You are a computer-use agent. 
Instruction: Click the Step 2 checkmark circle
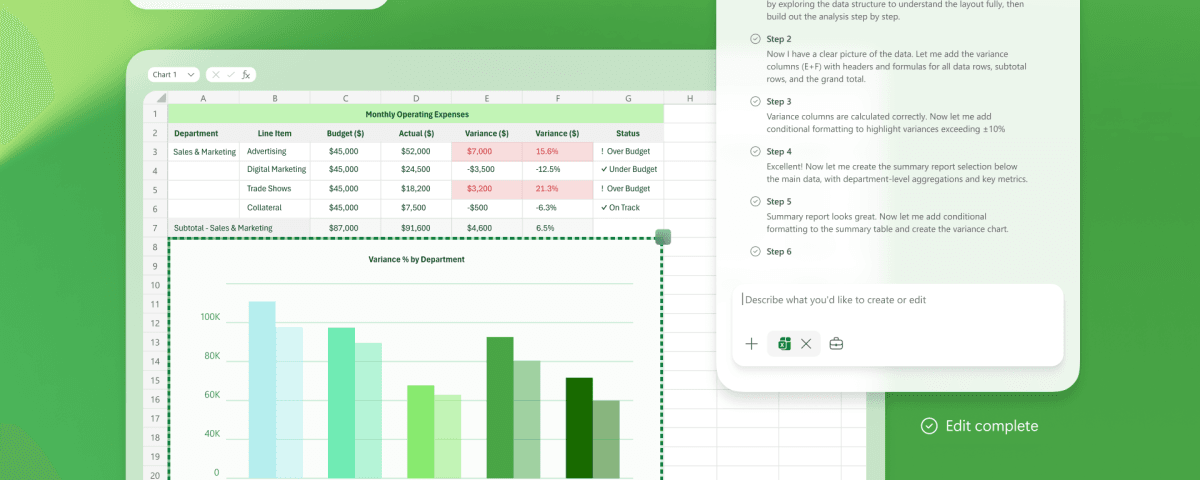(x=754, y=39)
